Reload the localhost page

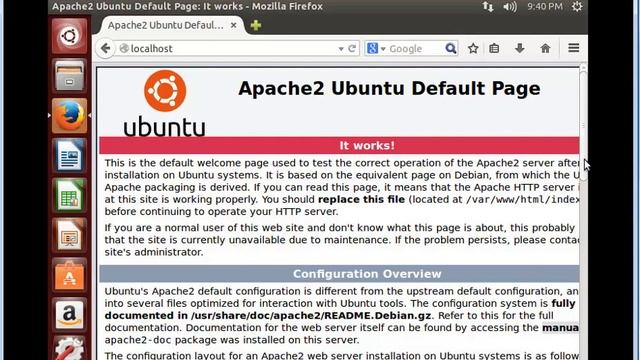pyautogui.click(x=352, y=49)
